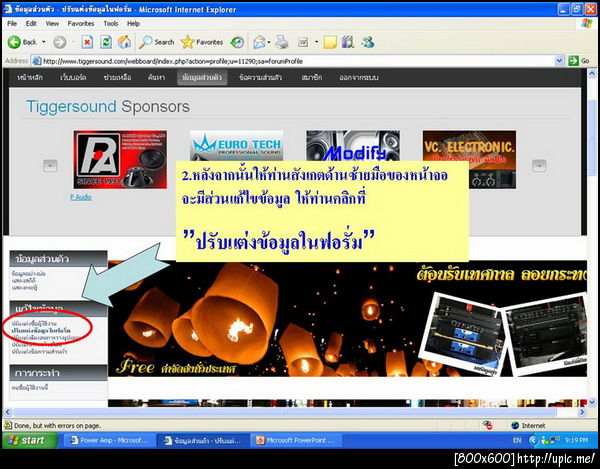Launch the Messenger people icon

367,42
